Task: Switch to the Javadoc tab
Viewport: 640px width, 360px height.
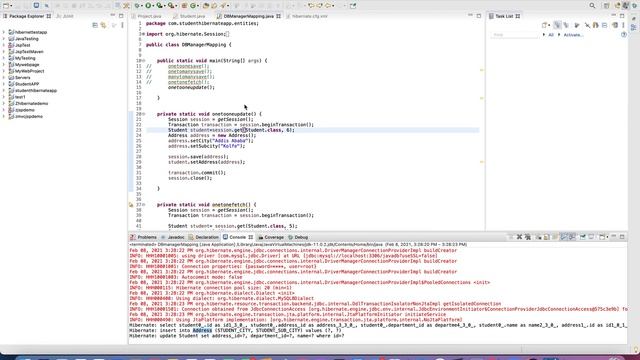Action: tap(173, 237)
